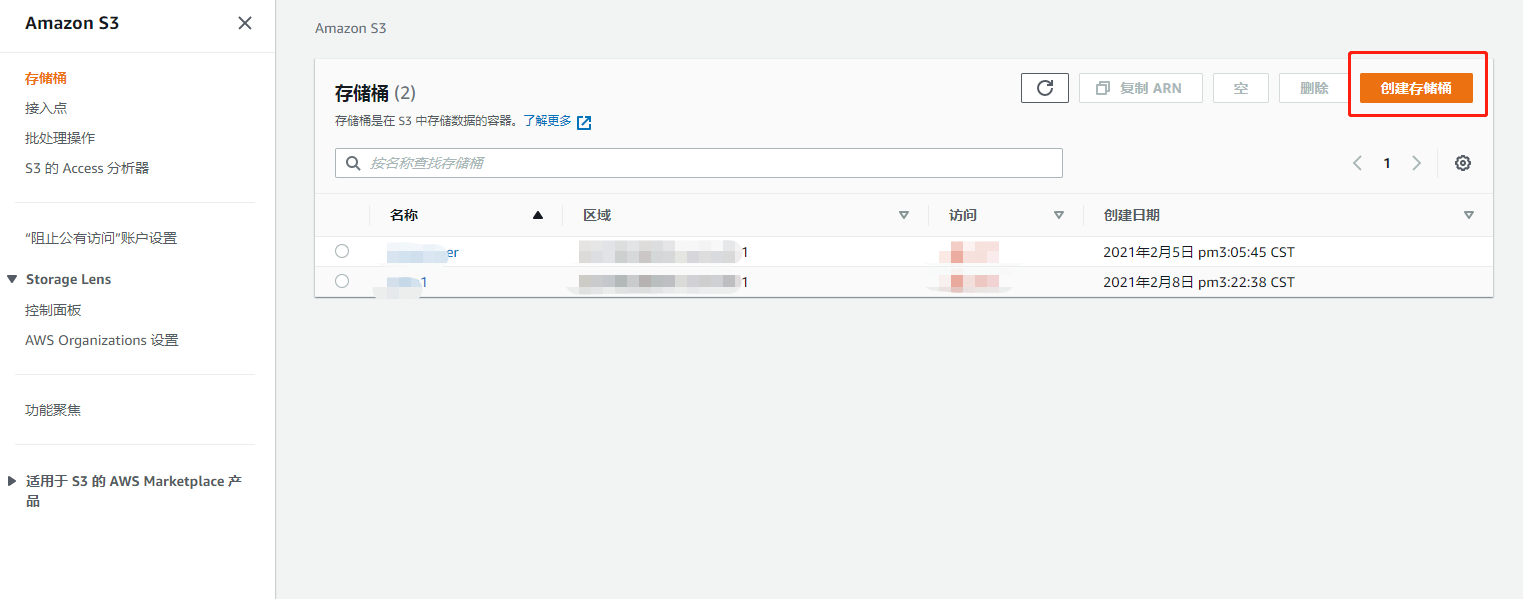Click the search magnifier icon

coord(352,163)
